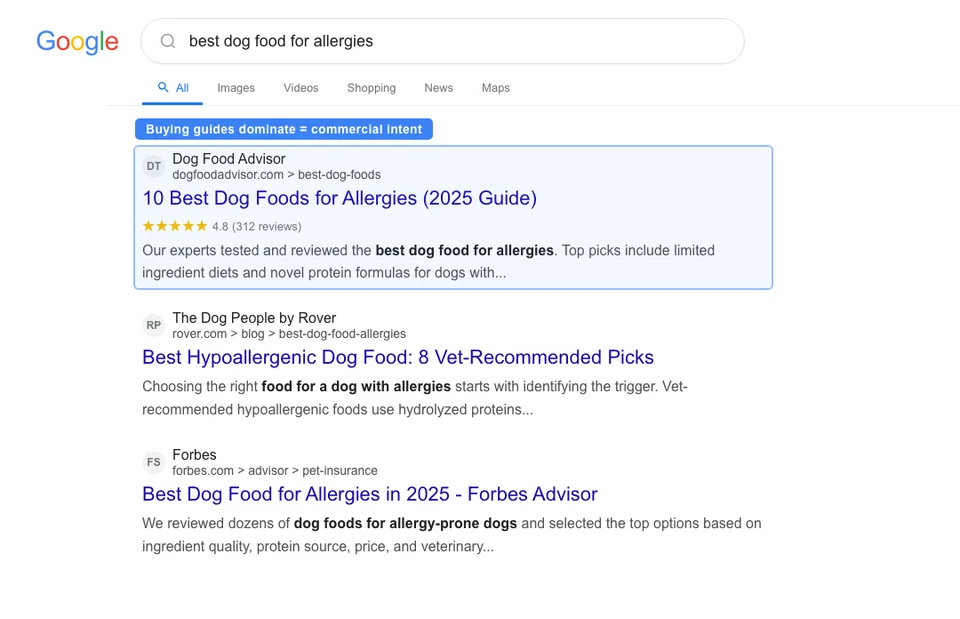Click the five-star rating under Dog Food Advisor
The image size is (960, 619).
[174, 226]
